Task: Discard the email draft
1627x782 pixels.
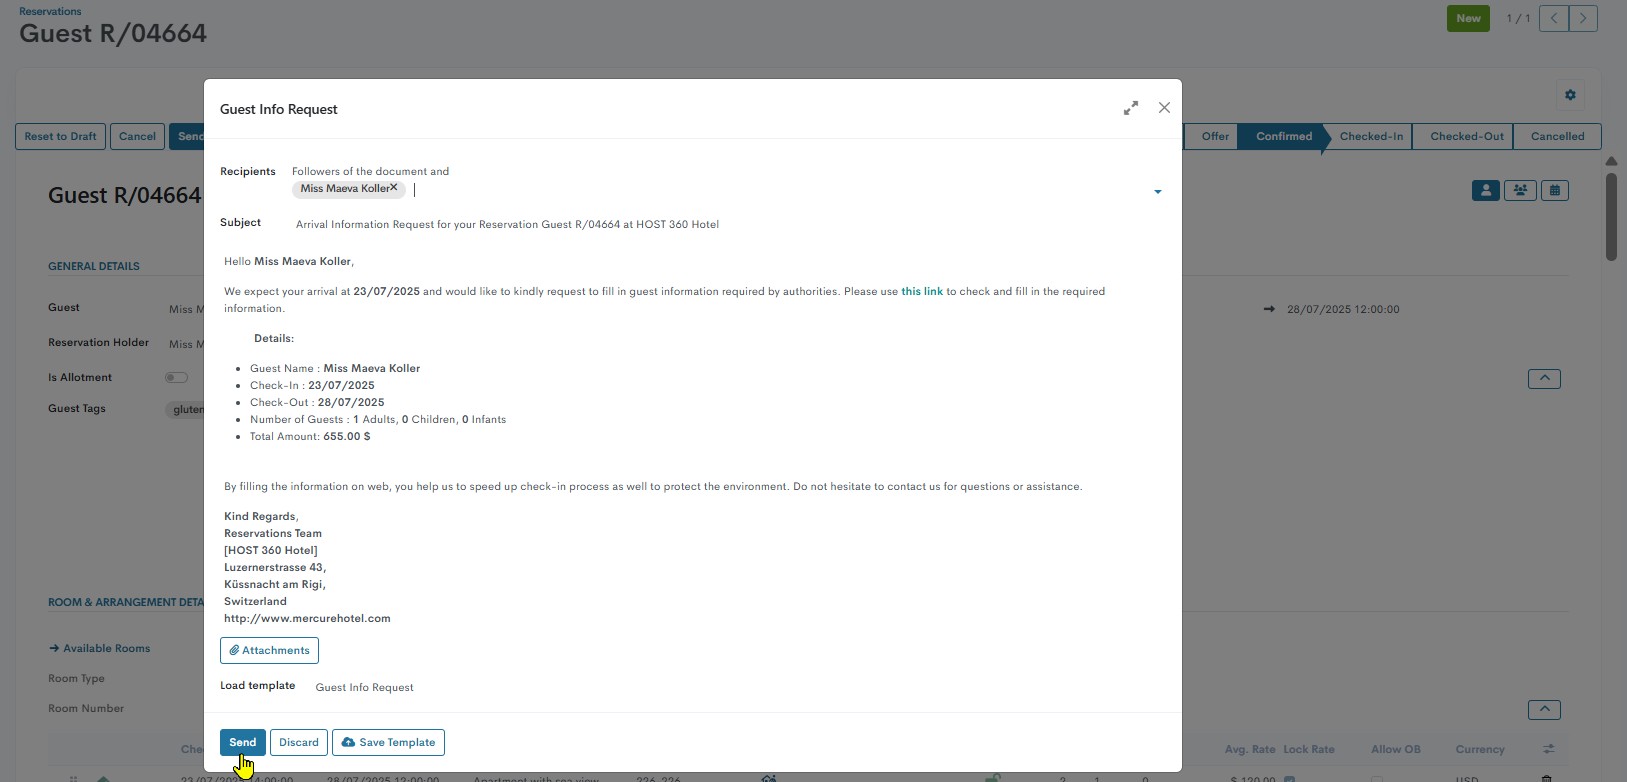Action: pos(299,742)
